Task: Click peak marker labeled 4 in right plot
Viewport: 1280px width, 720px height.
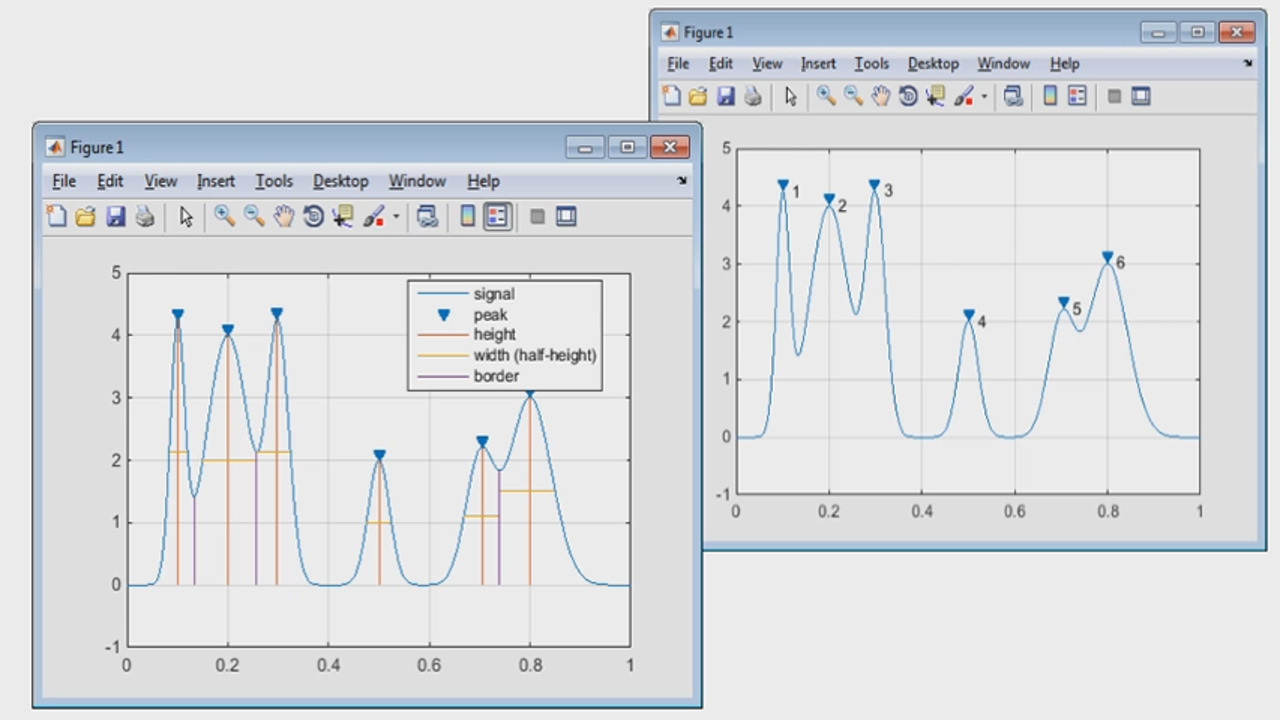Action: click(x=968, y=315)
